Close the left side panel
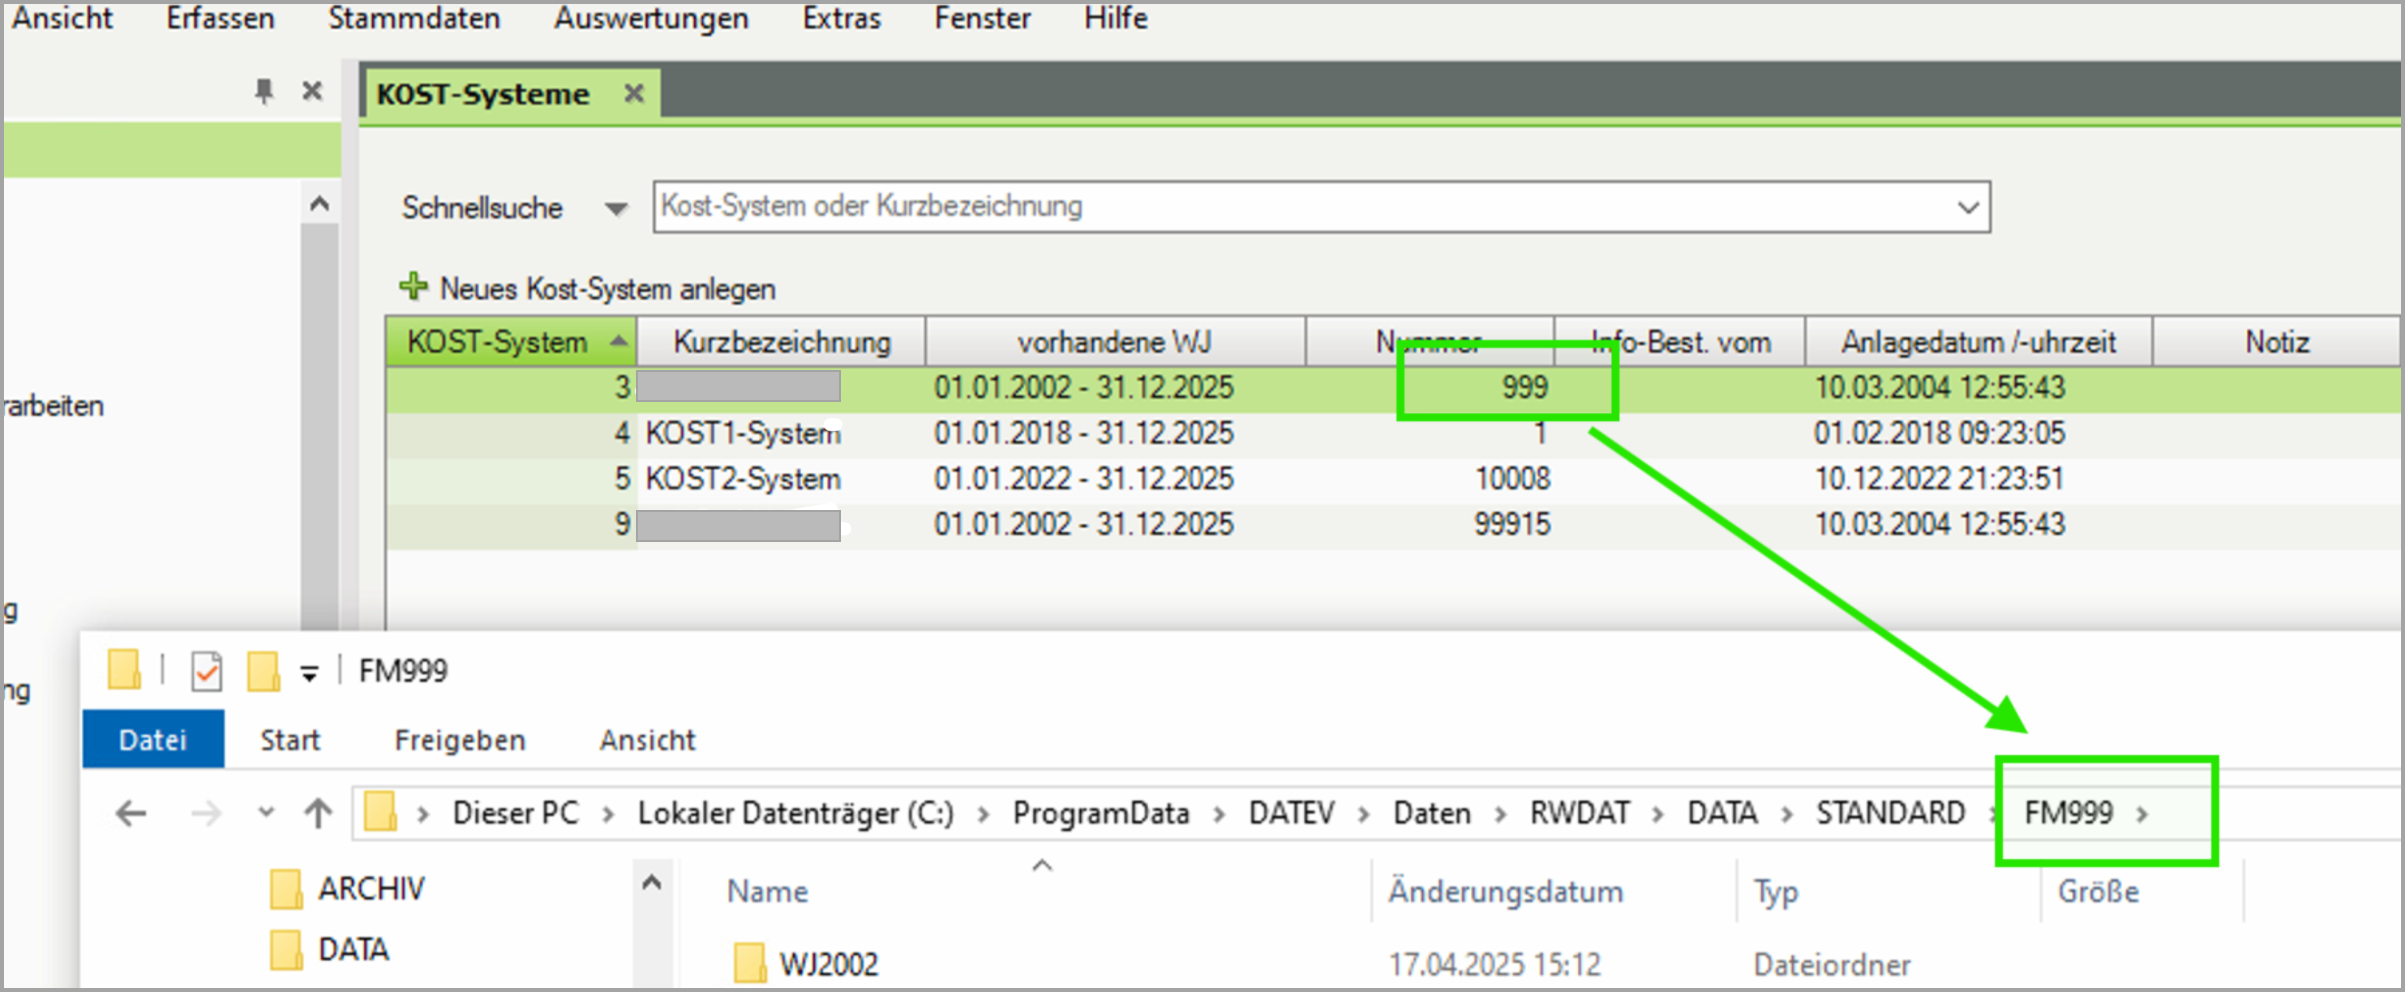Screen dimensions: 2405x992 (x=312, y=92)
